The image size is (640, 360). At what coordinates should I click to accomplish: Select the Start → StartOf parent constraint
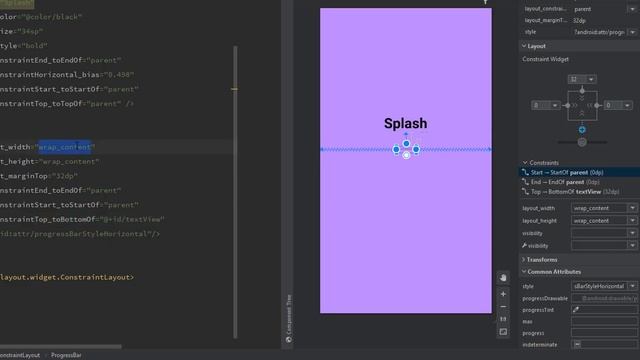click(x=580, y=172)
